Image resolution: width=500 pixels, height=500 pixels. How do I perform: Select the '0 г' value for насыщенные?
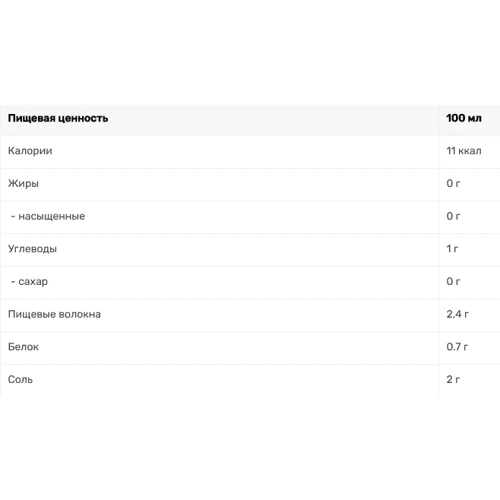coord(453,216)
